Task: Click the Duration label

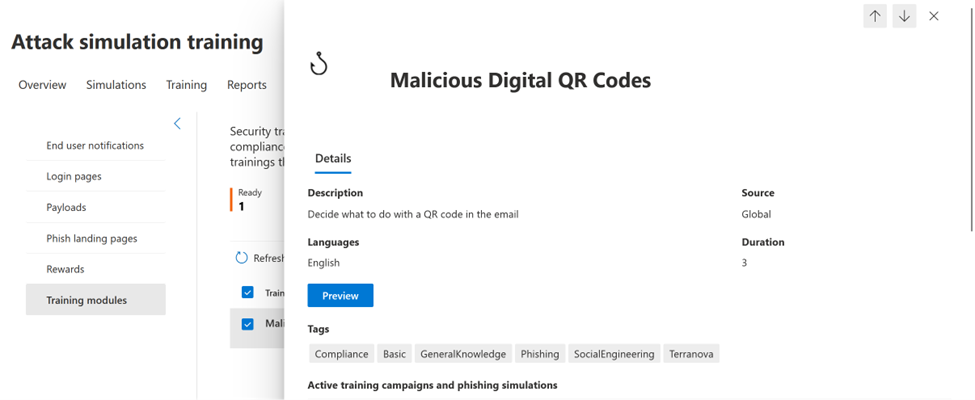Action: (763, 242)
